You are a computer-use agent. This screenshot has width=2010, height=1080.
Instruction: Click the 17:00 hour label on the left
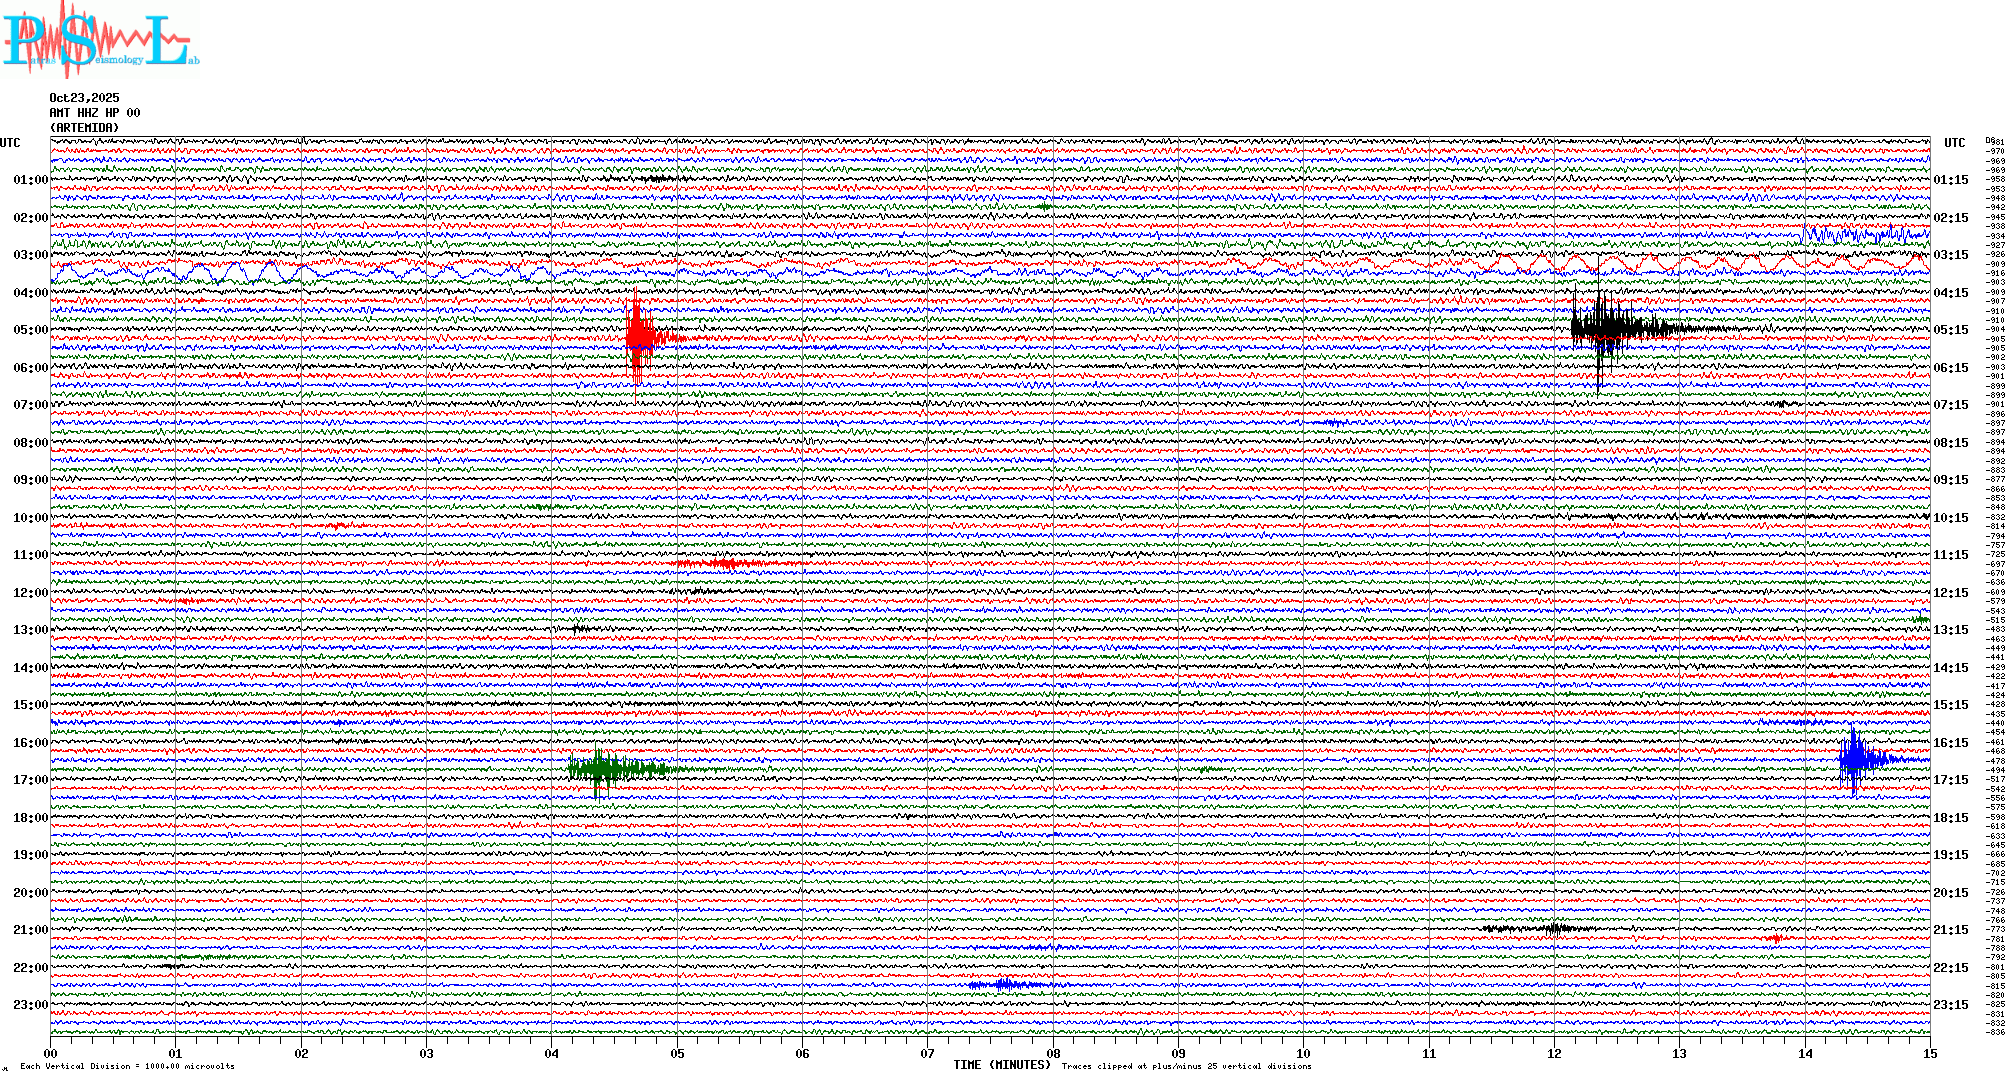click(30, 780)
